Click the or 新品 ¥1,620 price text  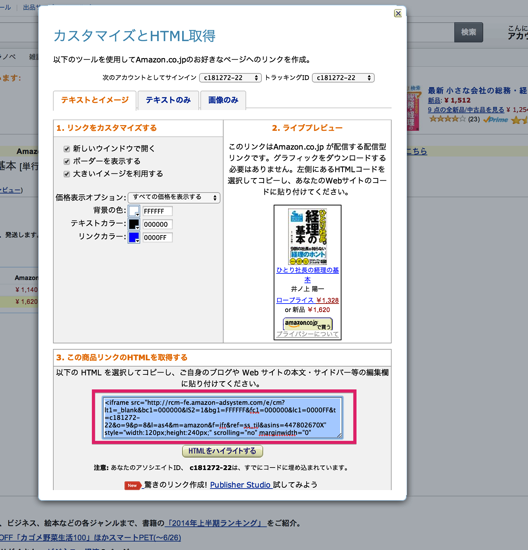pyautogui.click(x=307, y=310)
